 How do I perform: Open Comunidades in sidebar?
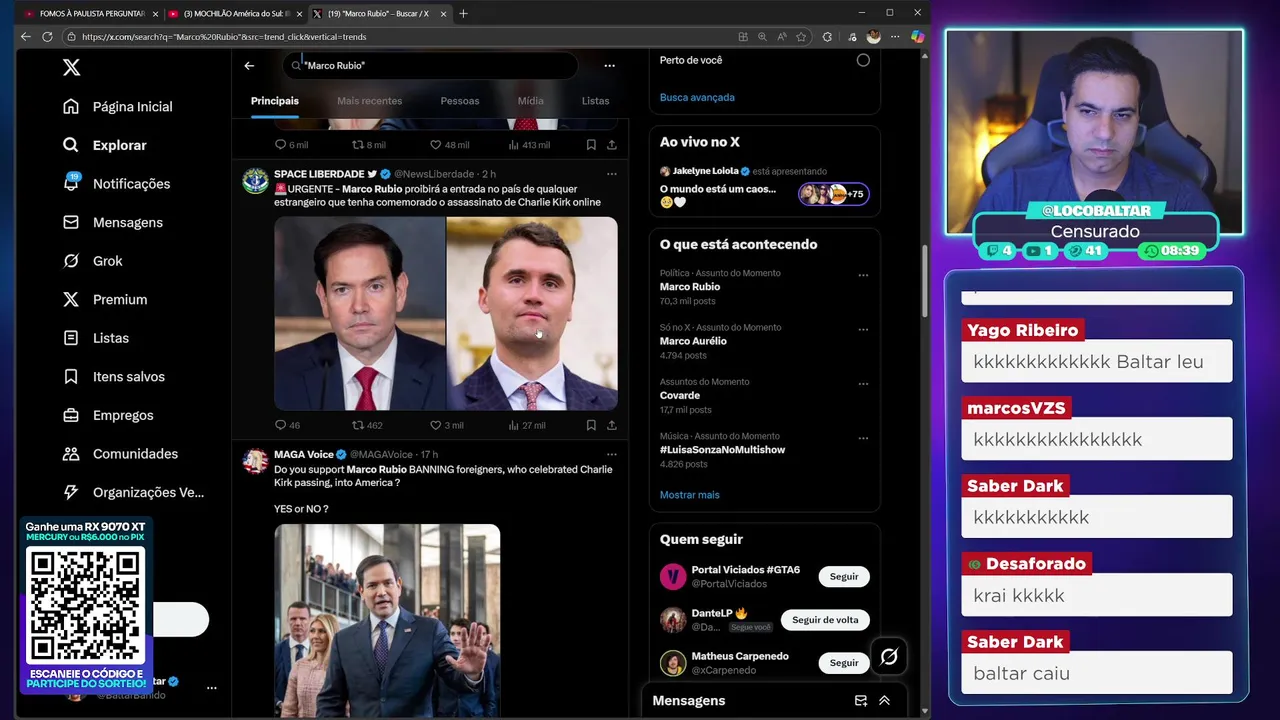pyautogui.click(x=120, y=453)
